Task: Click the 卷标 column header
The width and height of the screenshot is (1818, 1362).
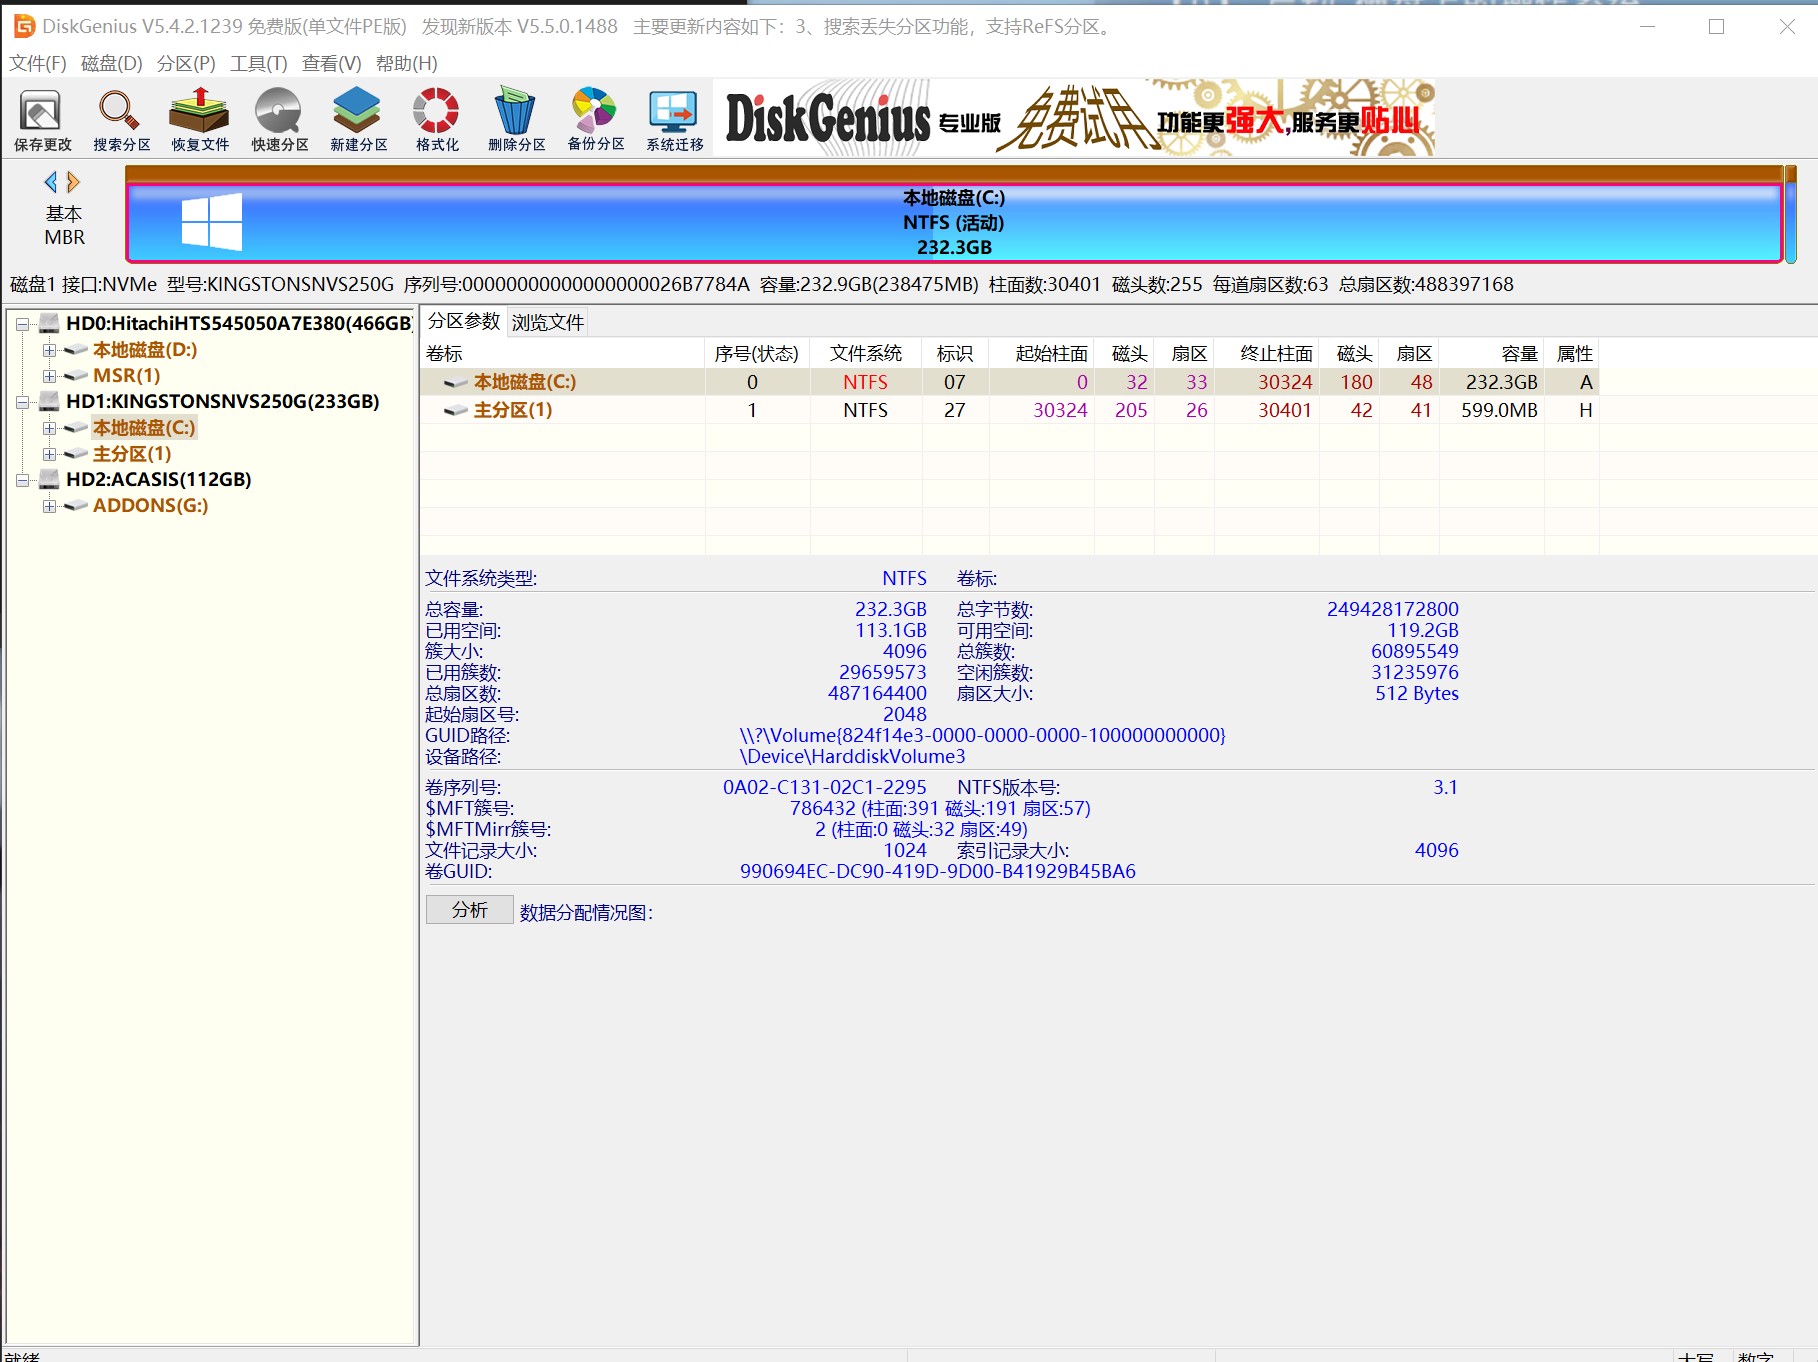Action: pyautogui.click(x=563, y=354)
